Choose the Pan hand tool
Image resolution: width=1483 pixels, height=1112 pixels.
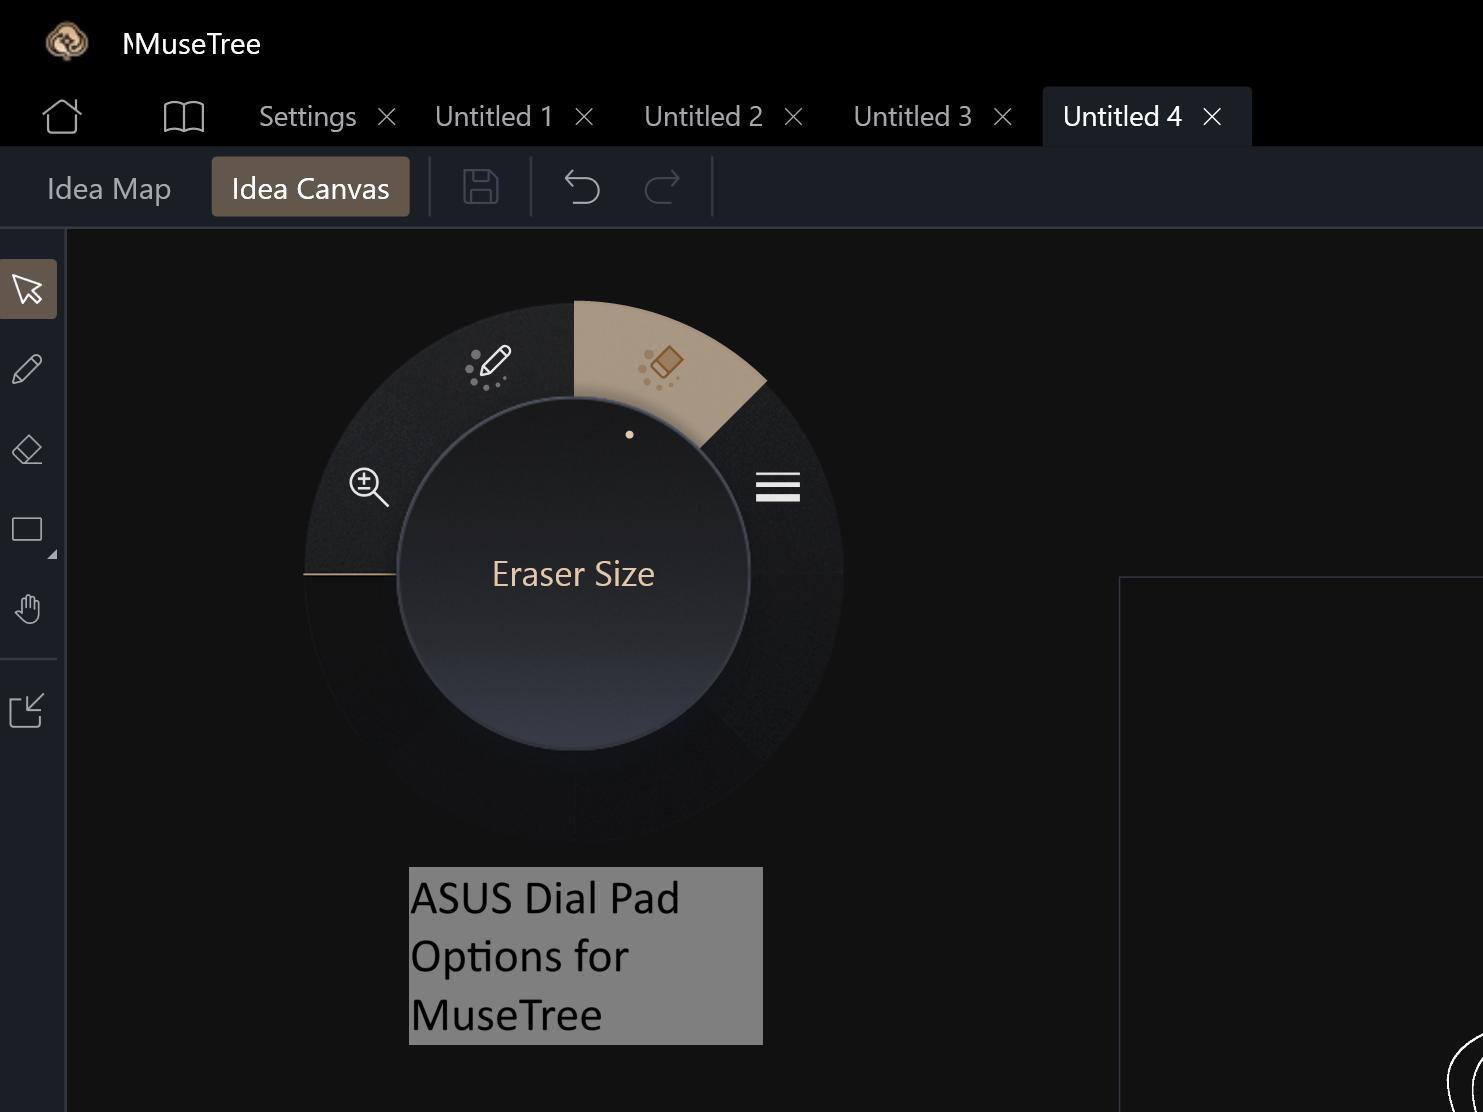coord(28,609)
